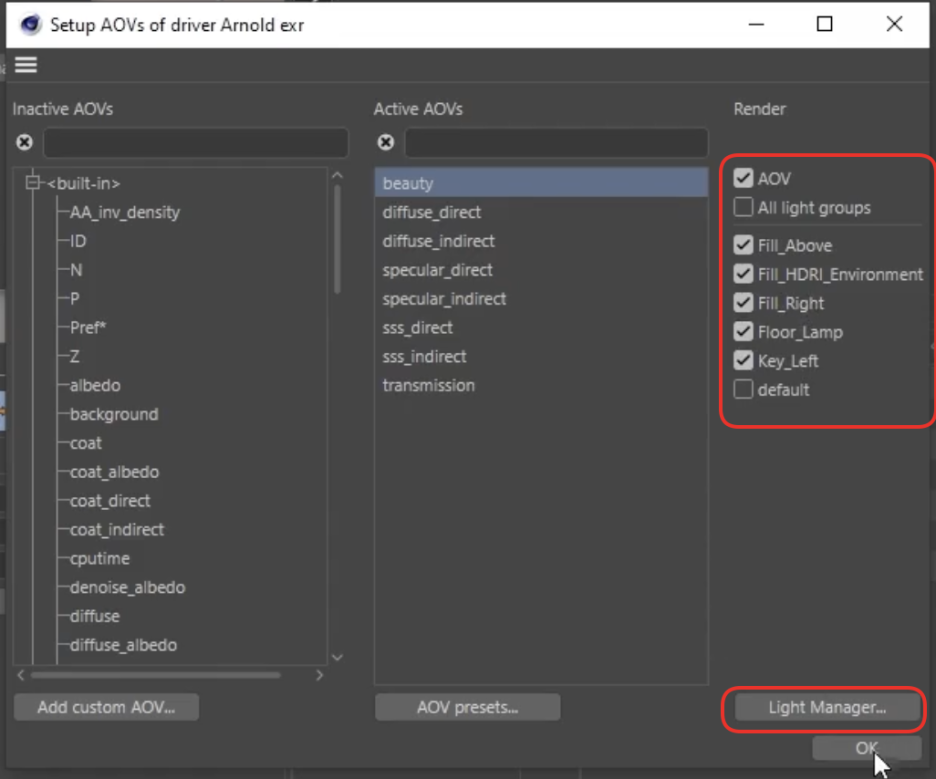
Task: Click the Inactive AOVs list scroll down arrow
Action: [x=337, y=657]
